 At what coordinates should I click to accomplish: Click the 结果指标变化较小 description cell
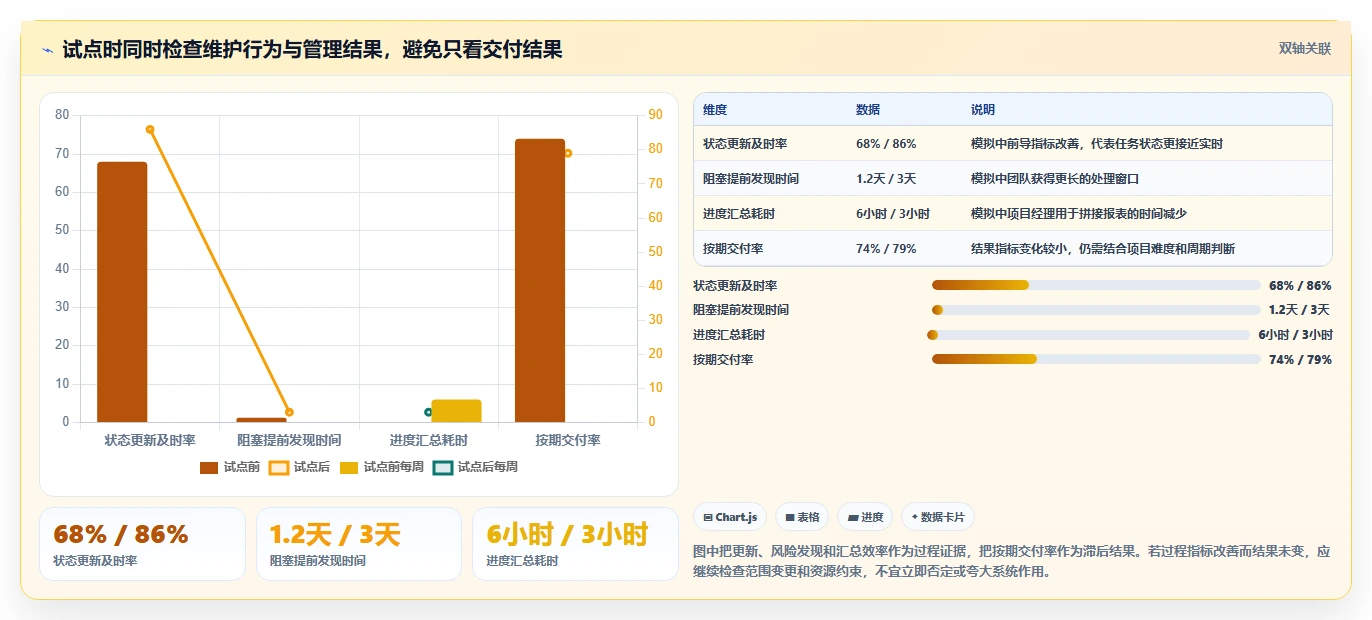[x=1103, y=249]
